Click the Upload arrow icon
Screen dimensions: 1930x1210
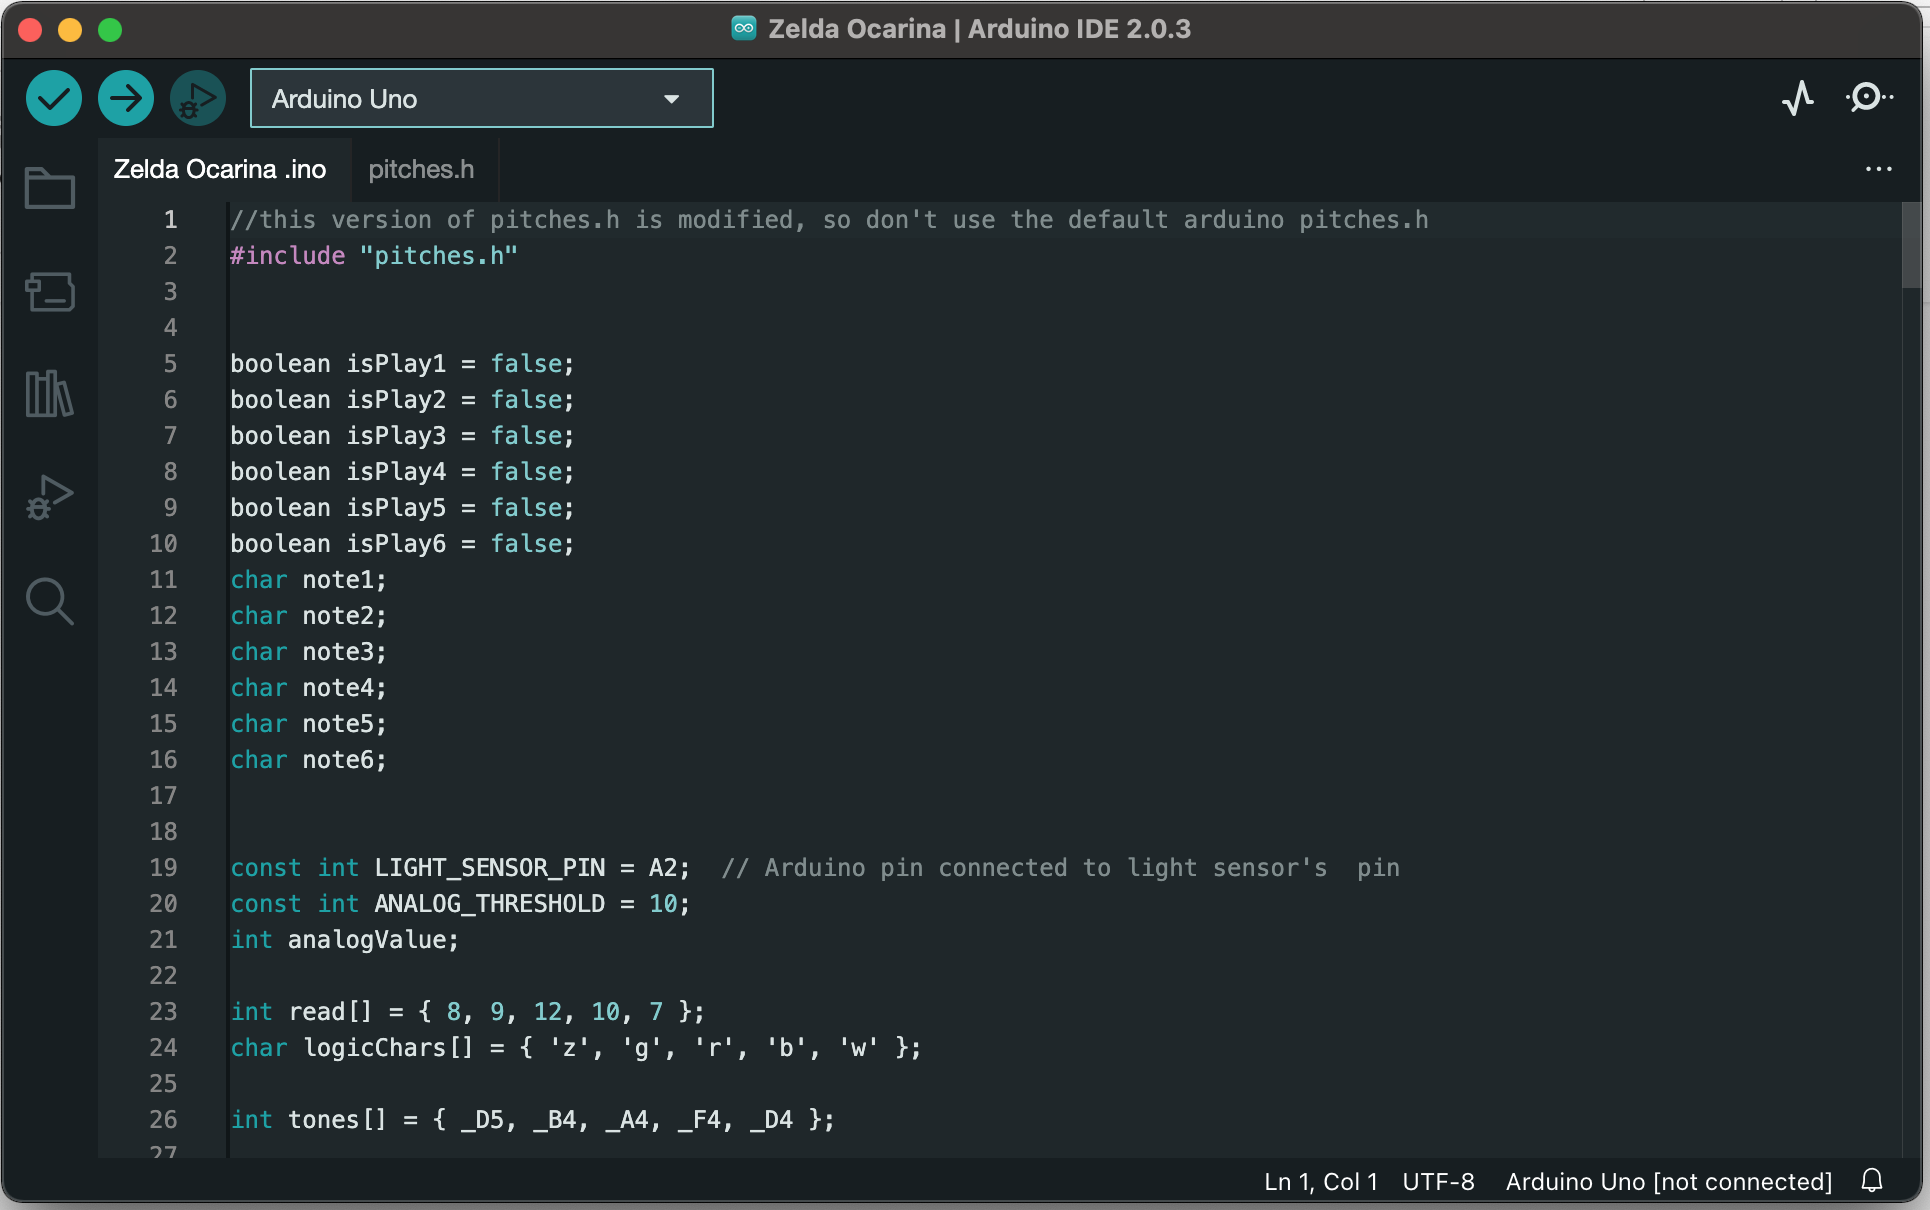click(125, 98)
